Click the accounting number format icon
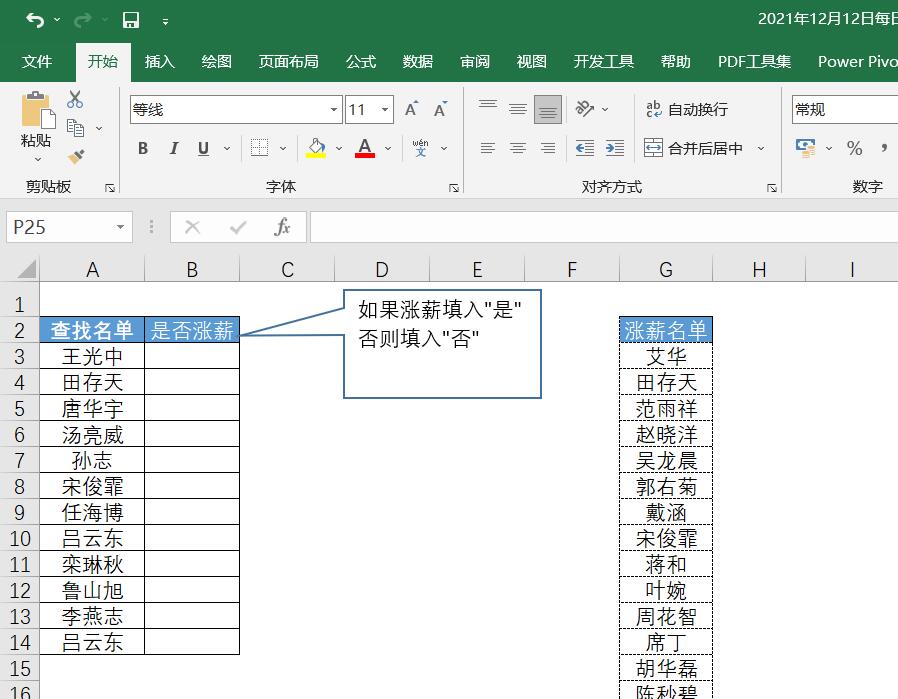Image resolution: width=898 pixels, height=699 pixels. [805, 148]
